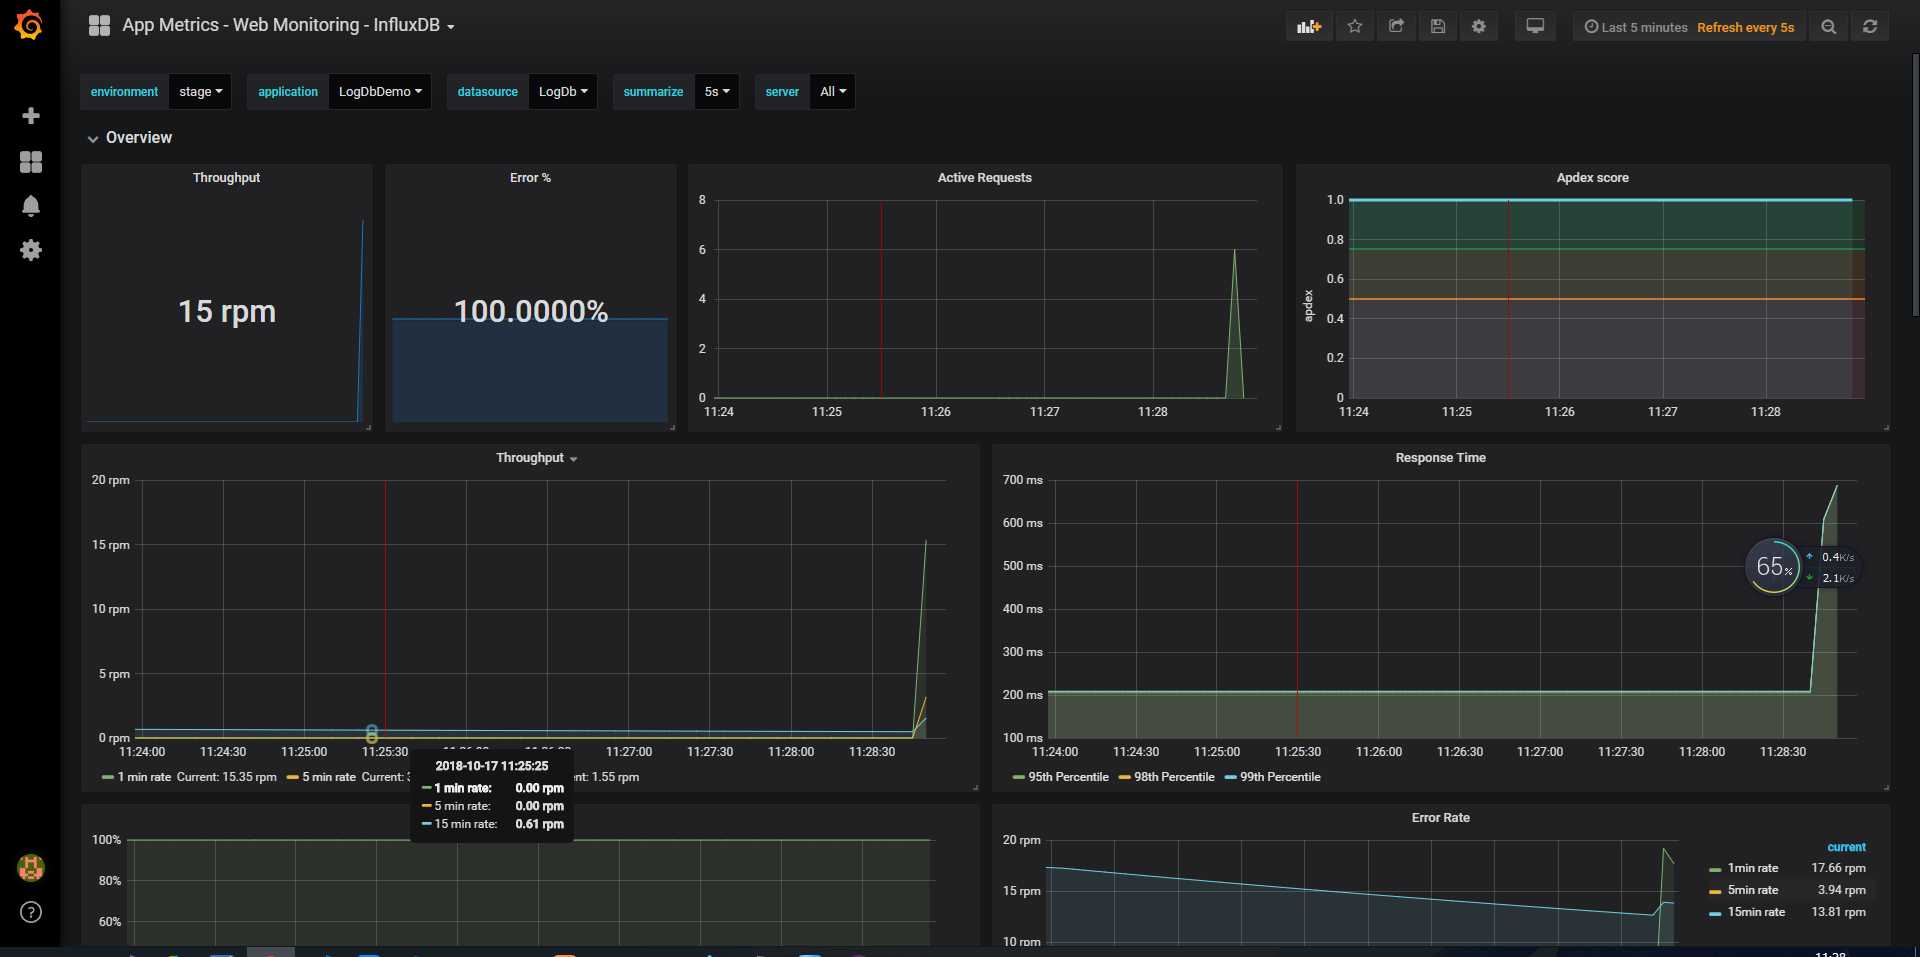Click the '13.81 rpm' value in Error Rate legend
This screenshot has height=957, width=1920.
click(1838, 912)
